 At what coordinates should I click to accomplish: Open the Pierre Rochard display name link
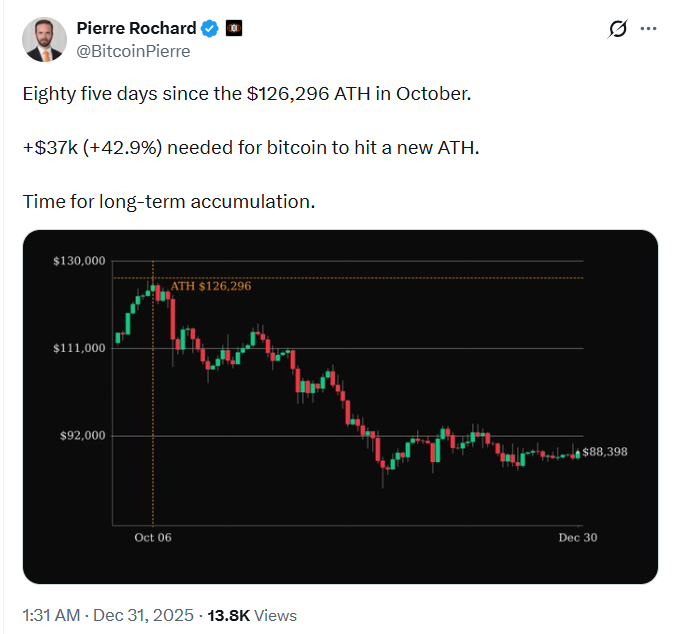[x=135, y=28]
